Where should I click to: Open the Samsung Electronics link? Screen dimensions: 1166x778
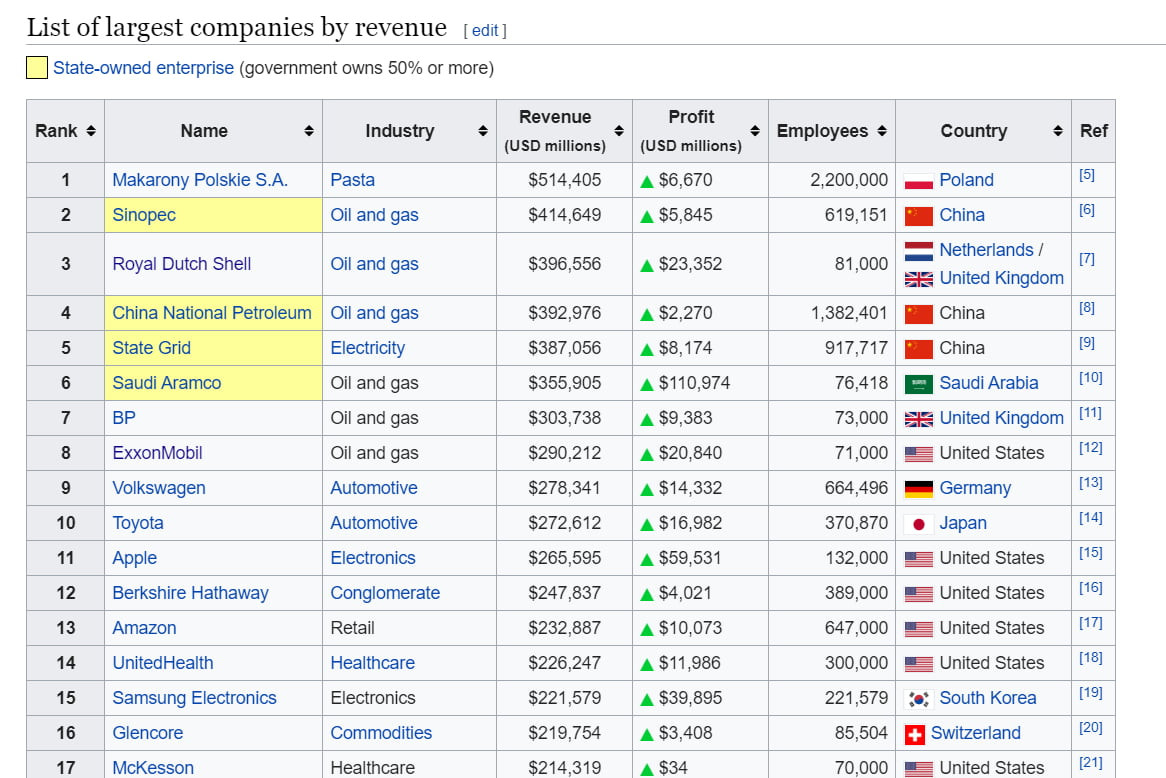[194, 698]
